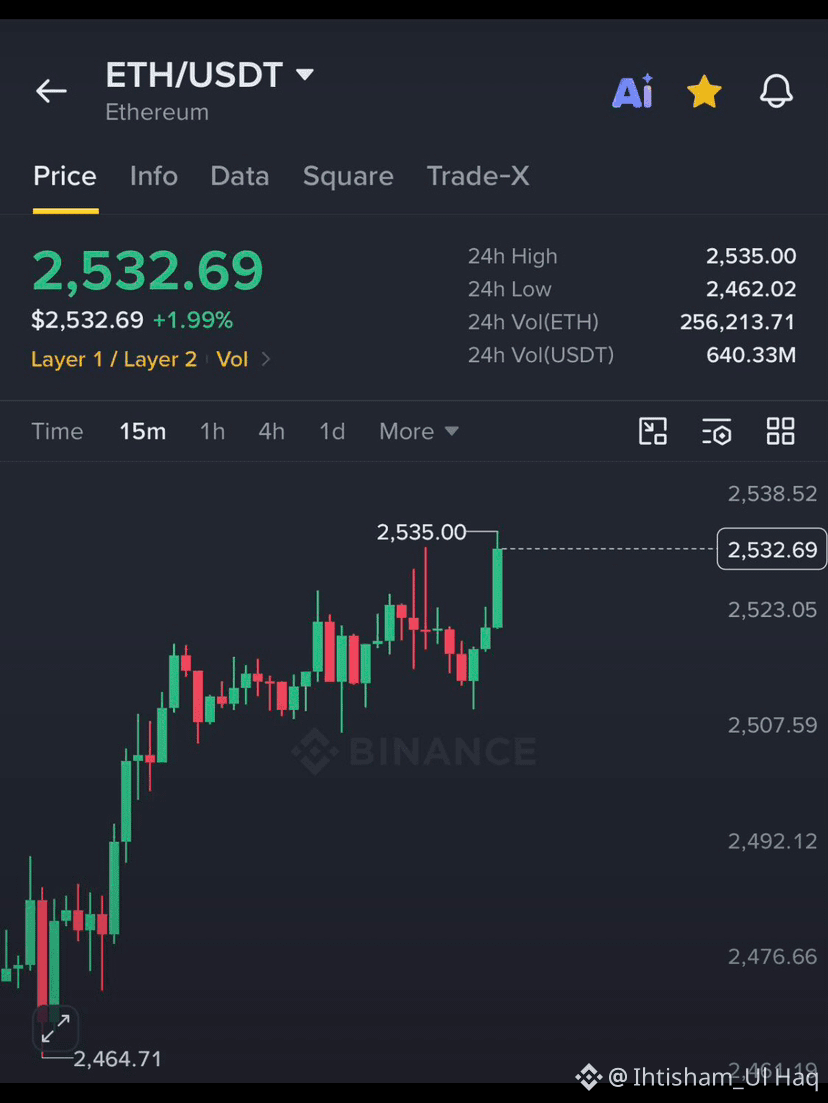Select the 4h chart interval
Screen dimensions: 828x1103
(x=272, y=431)
